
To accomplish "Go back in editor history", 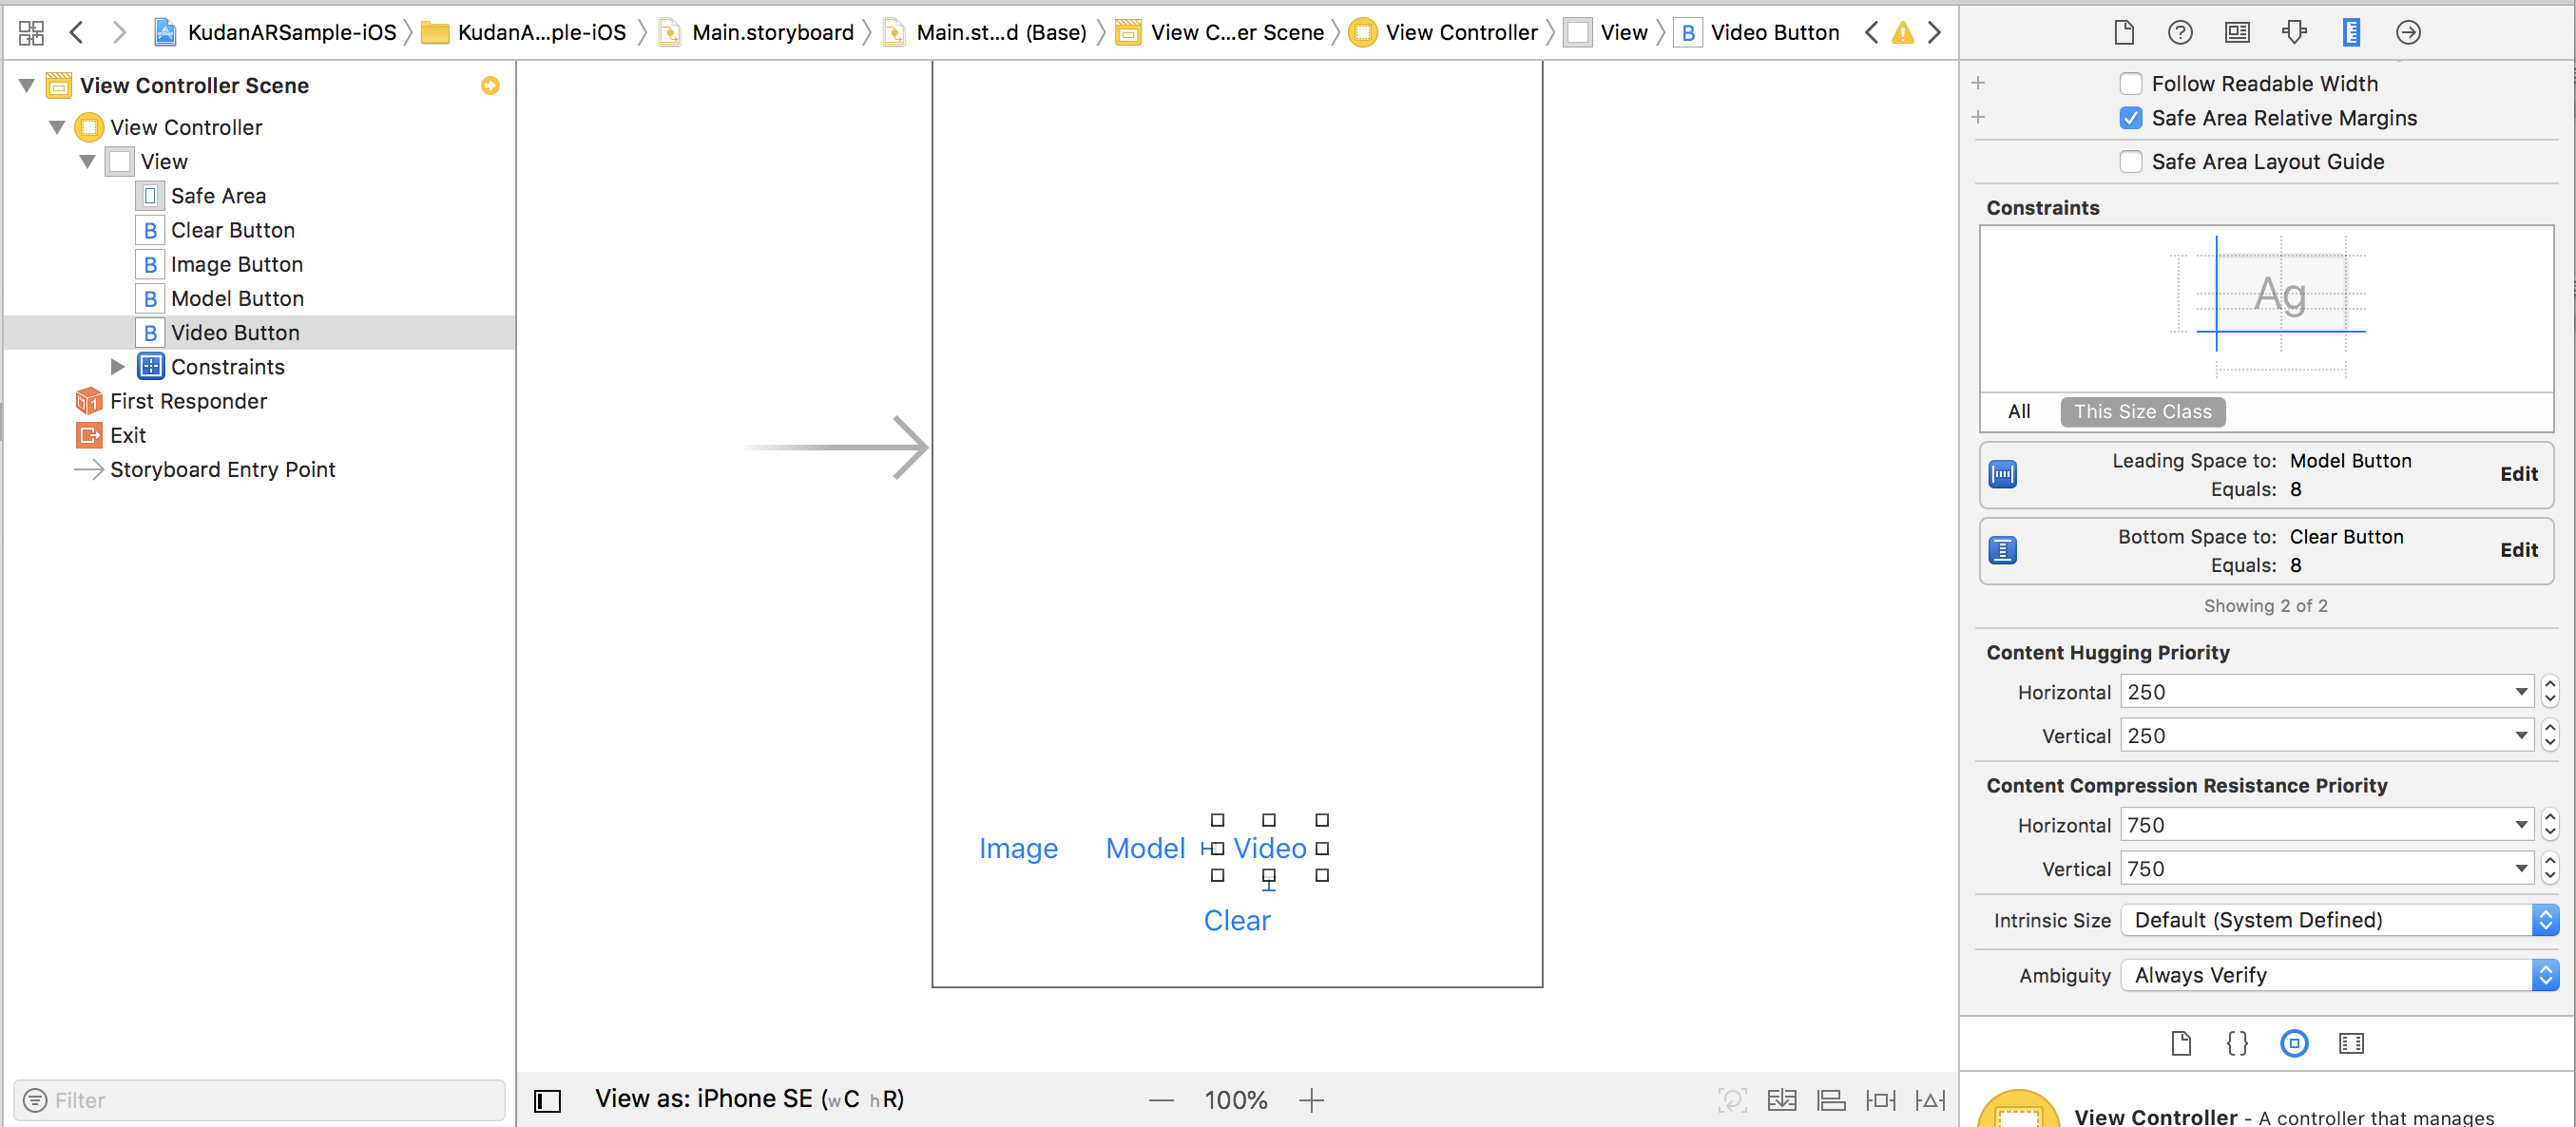I will [76, 33].
